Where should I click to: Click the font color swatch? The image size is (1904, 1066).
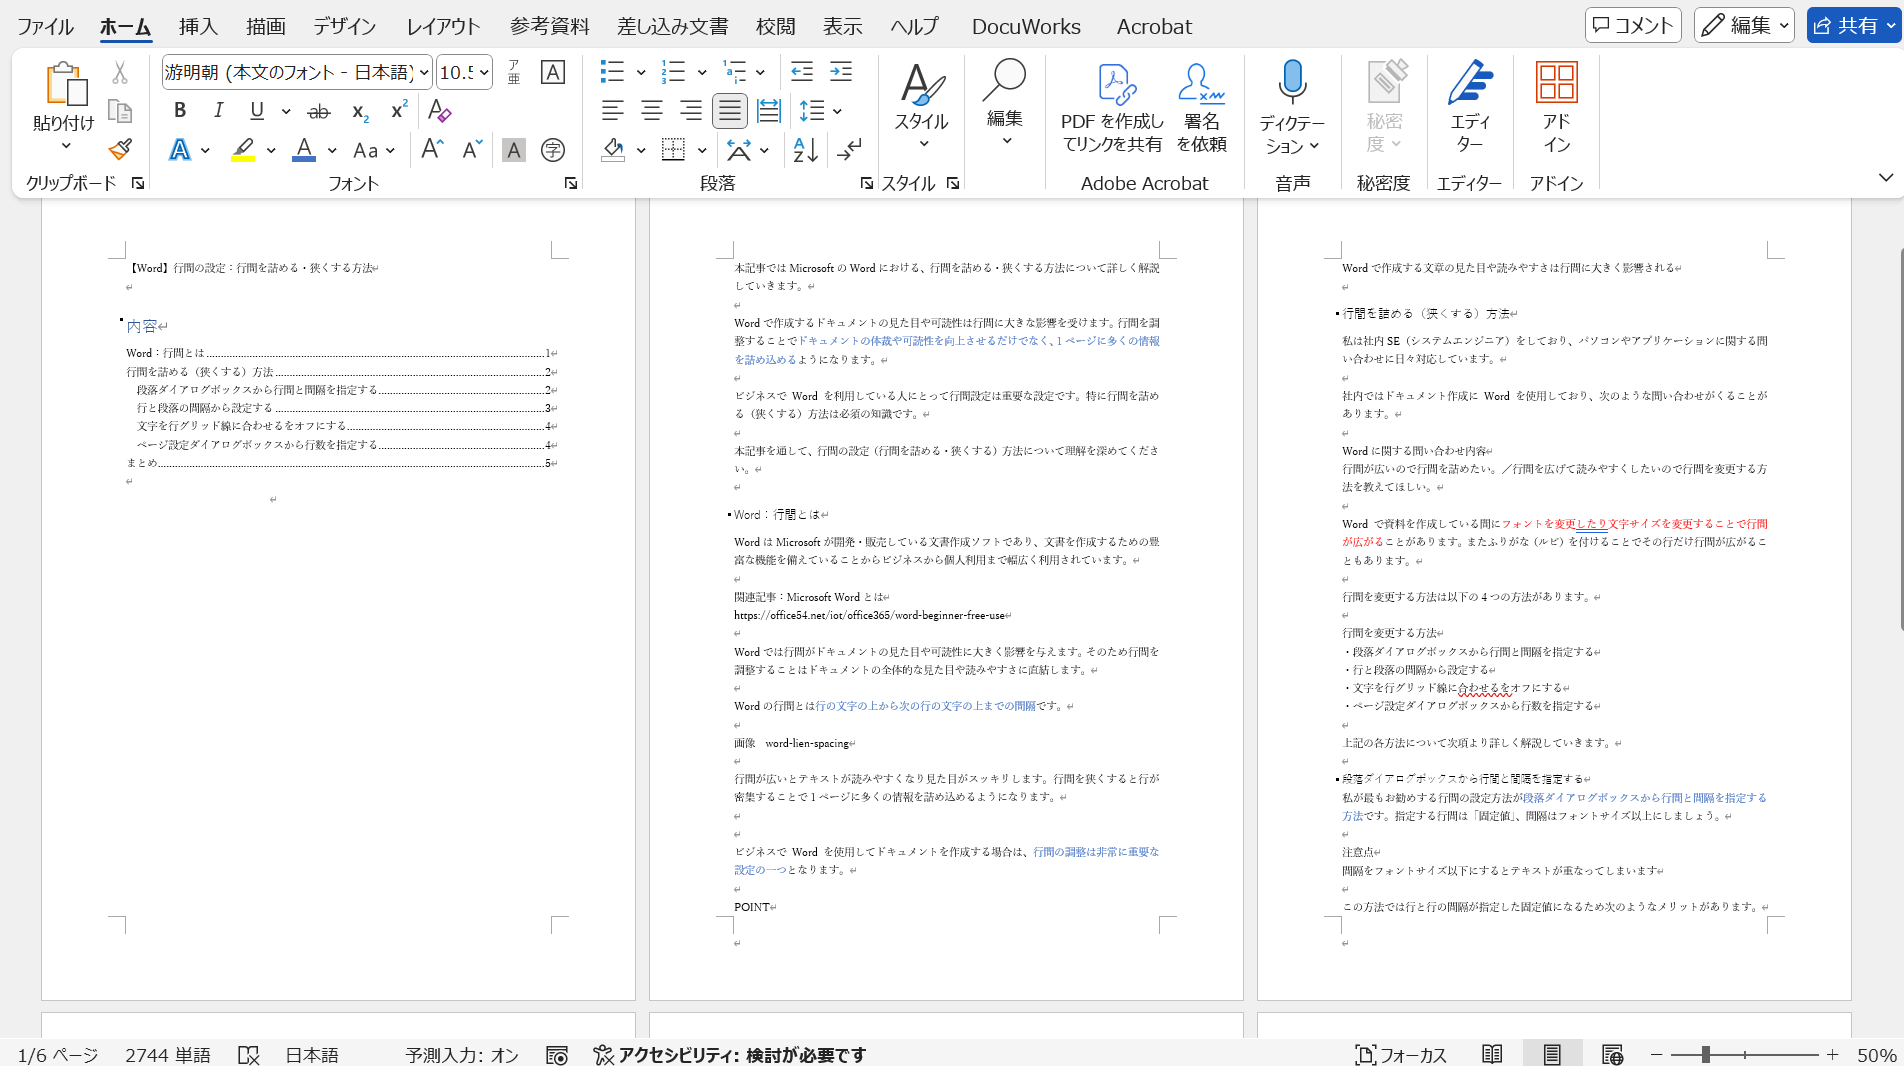pos(304,150)
